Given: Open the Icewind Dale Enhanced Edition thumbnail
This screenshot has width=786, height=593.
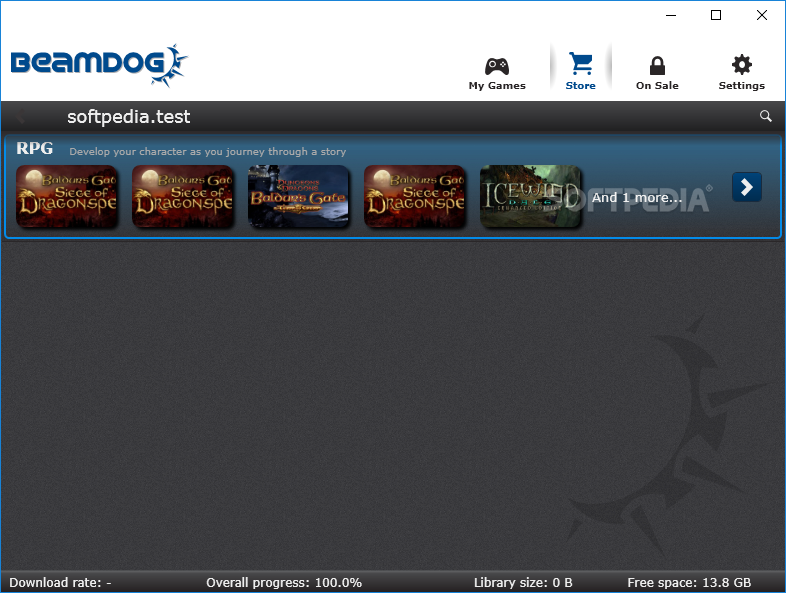Looking at the screenshot, I should (530, 196).
